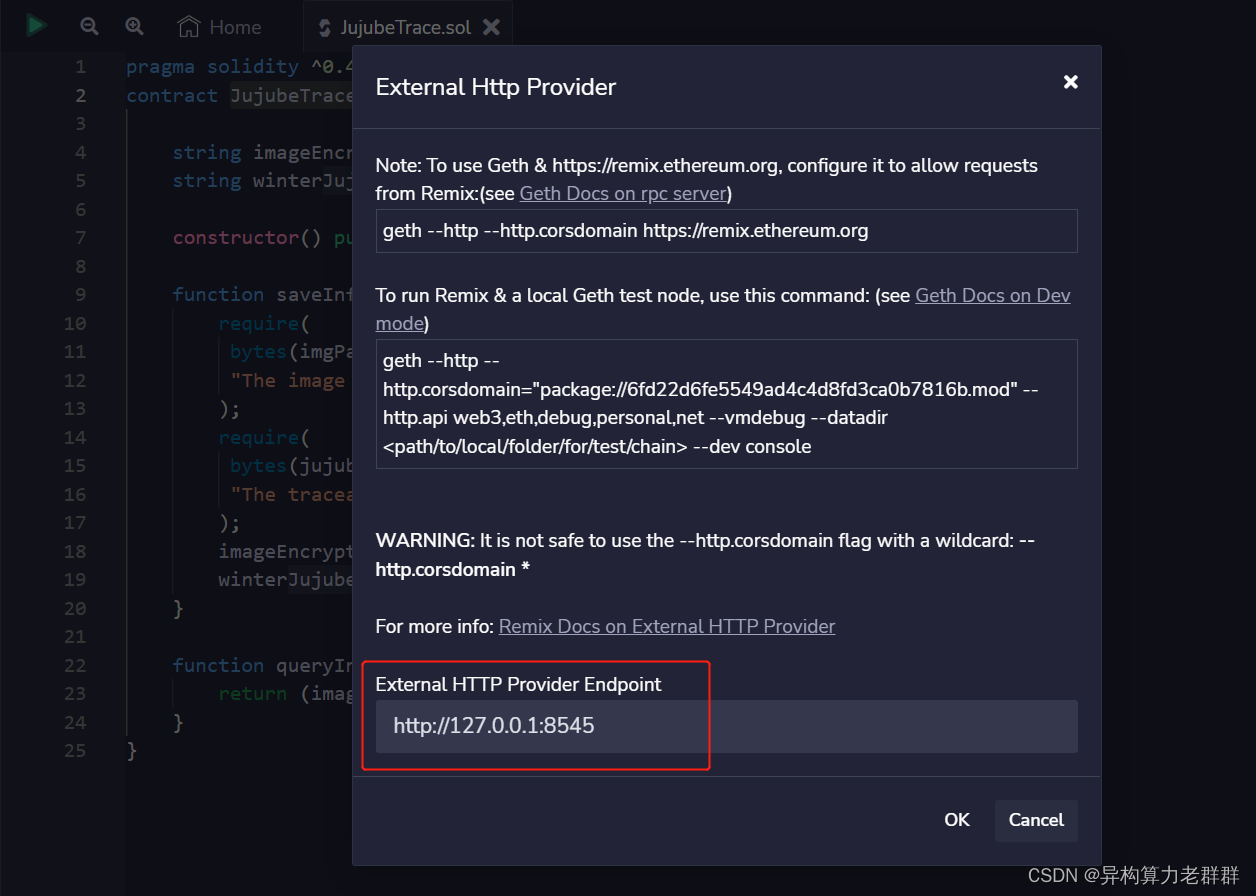The width and height of the screenshot is (1256, 896).
Task: Click editor line number 22
Action: (75, 665)
